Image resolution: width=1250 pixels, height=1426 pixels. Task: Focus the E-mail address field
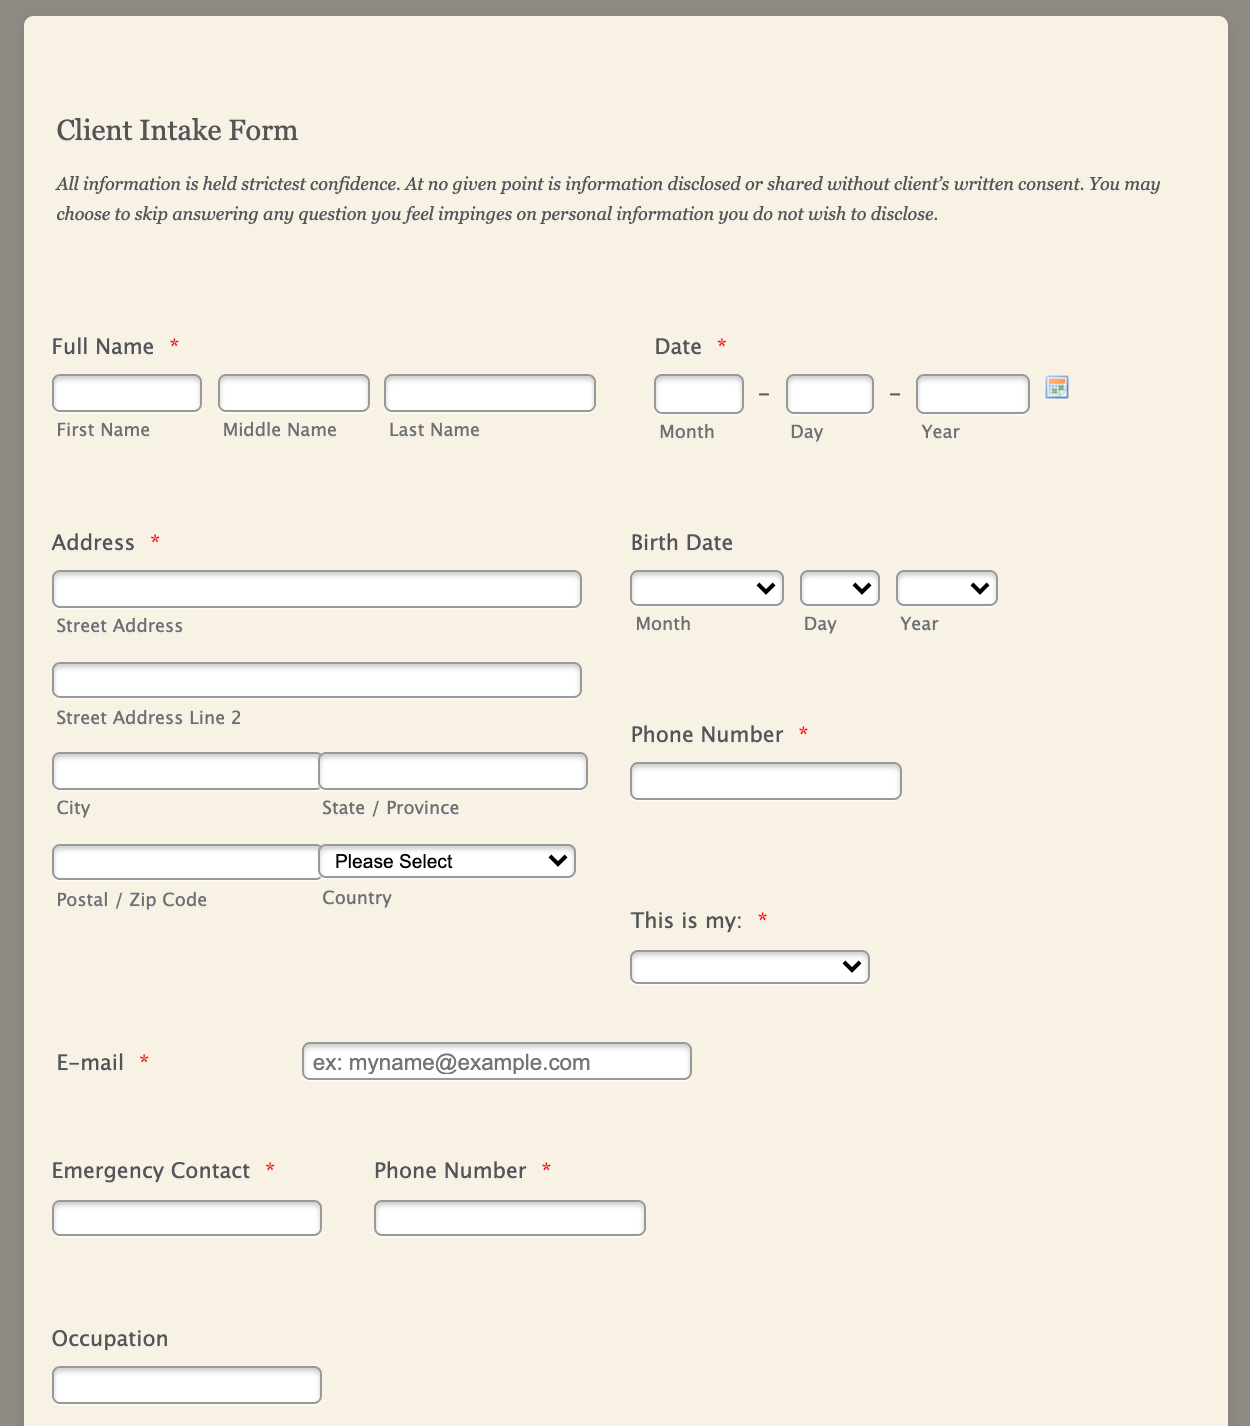tap(496, 1061)
